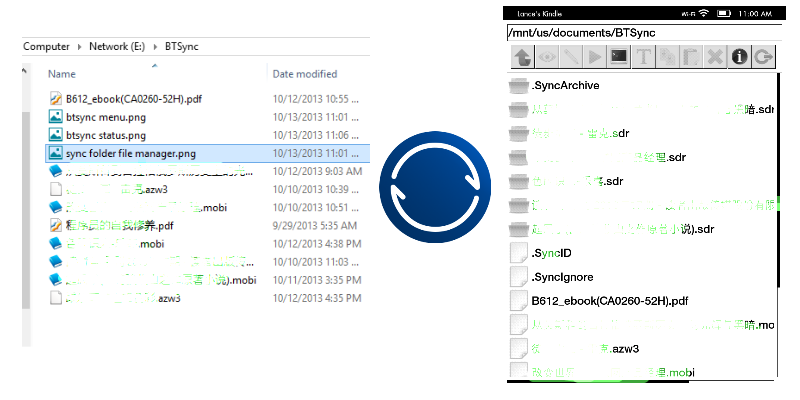Click Explorer navigation pane scroll-up arrow
The width and height of the screenshot is (800, 400).
[24, 71]
